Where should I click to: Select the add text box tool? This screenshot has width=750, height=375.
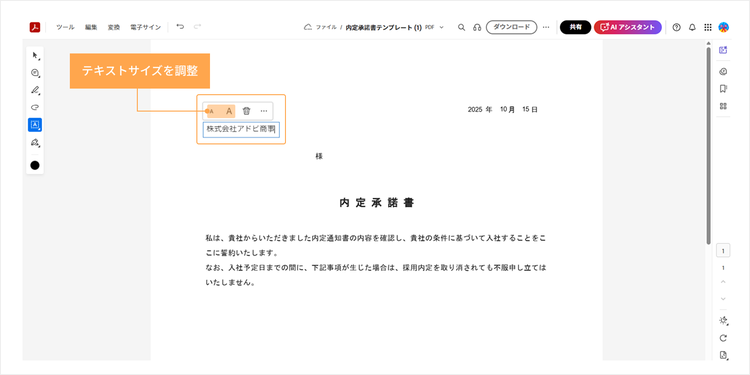tap(35, 124)
